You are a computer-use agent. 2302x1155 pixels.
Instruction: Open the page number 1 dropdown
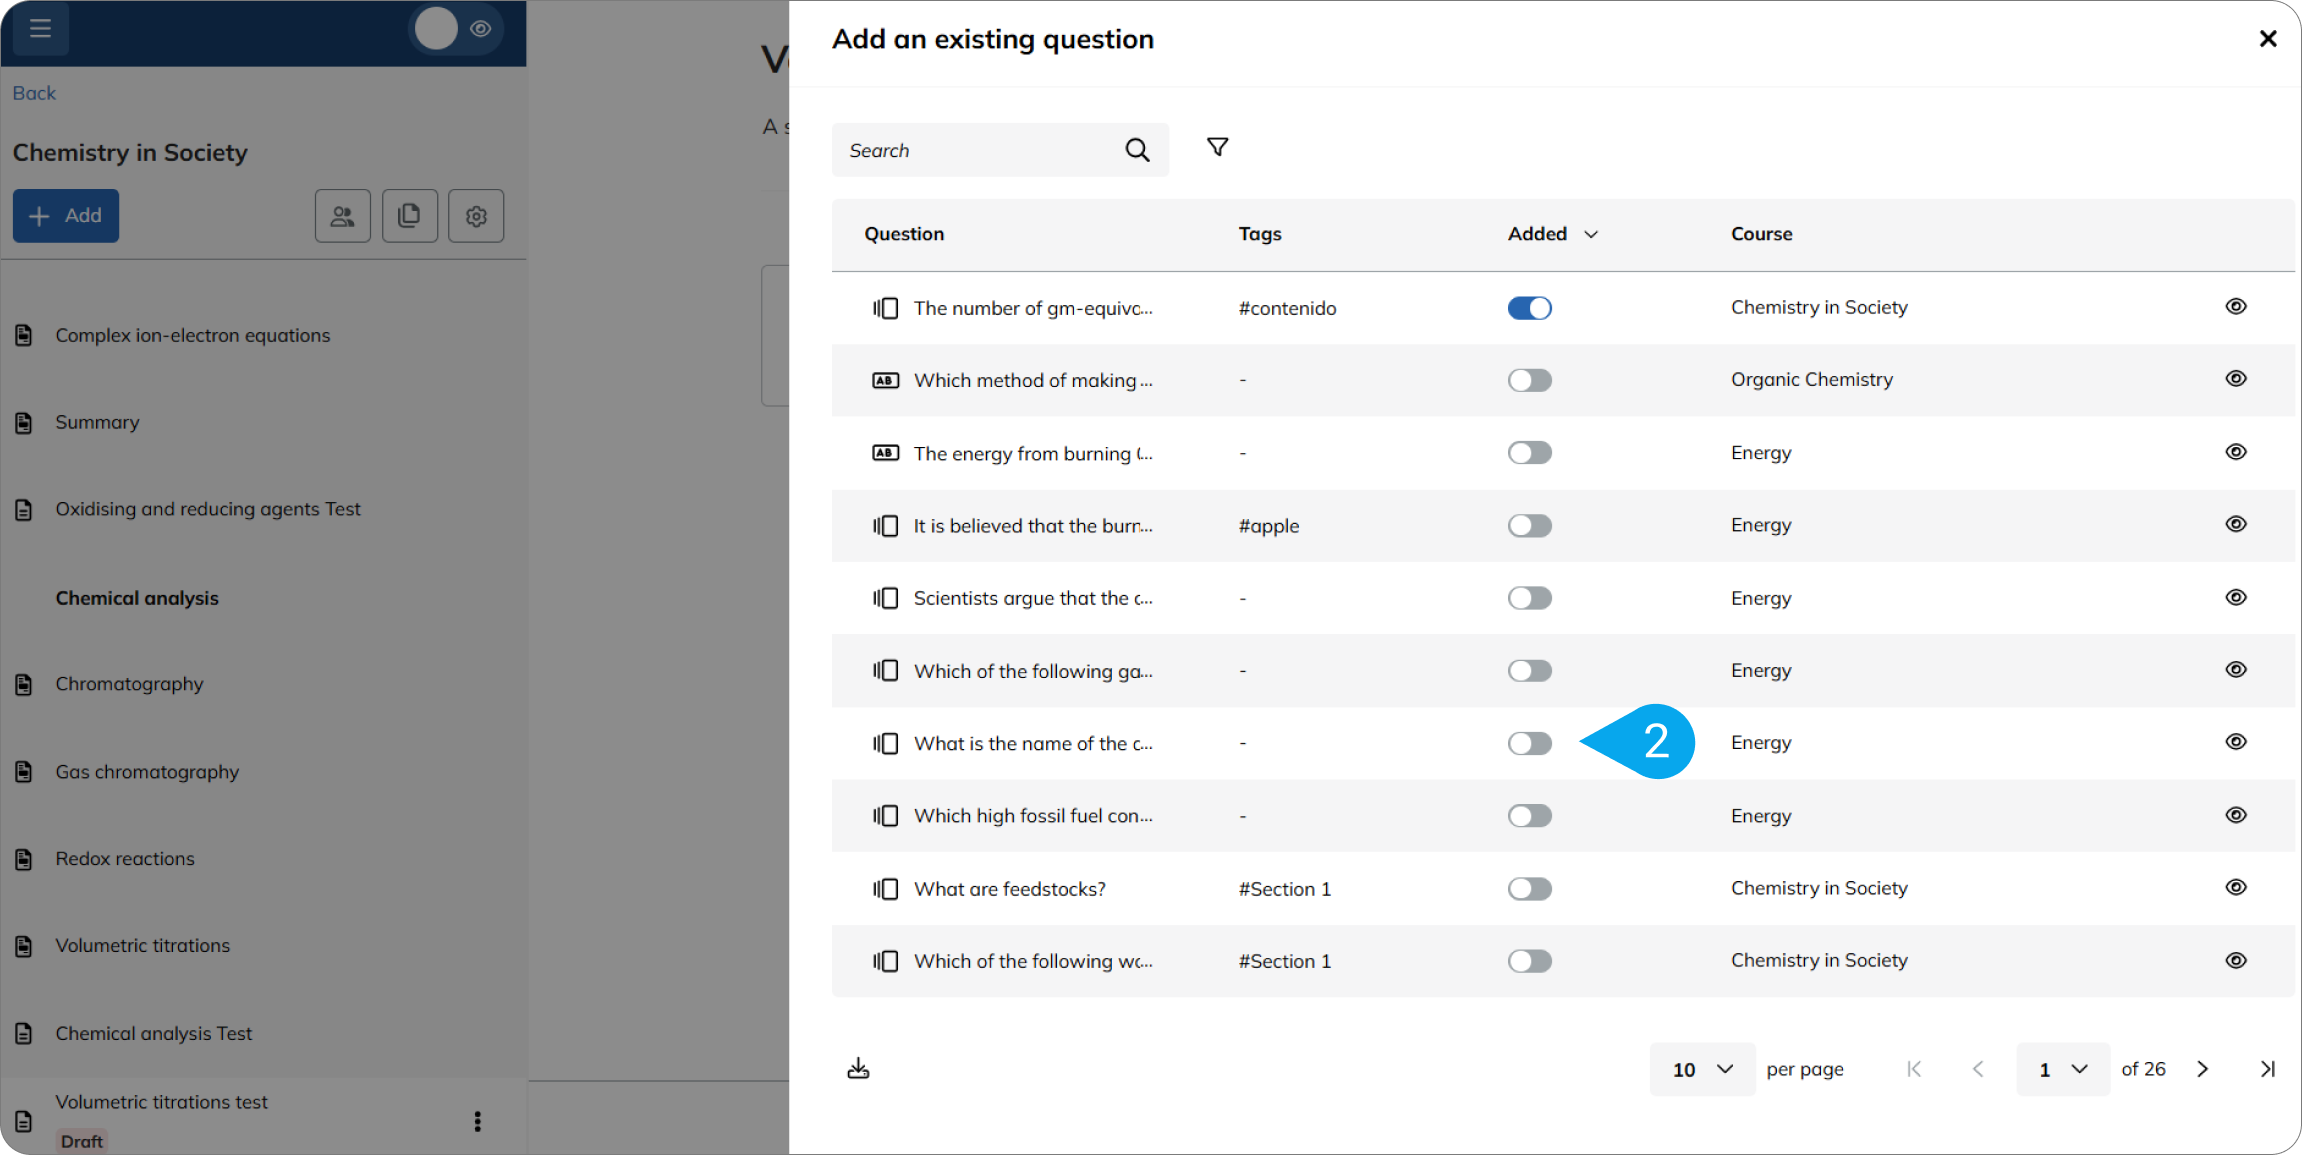pos(2063,1069)
